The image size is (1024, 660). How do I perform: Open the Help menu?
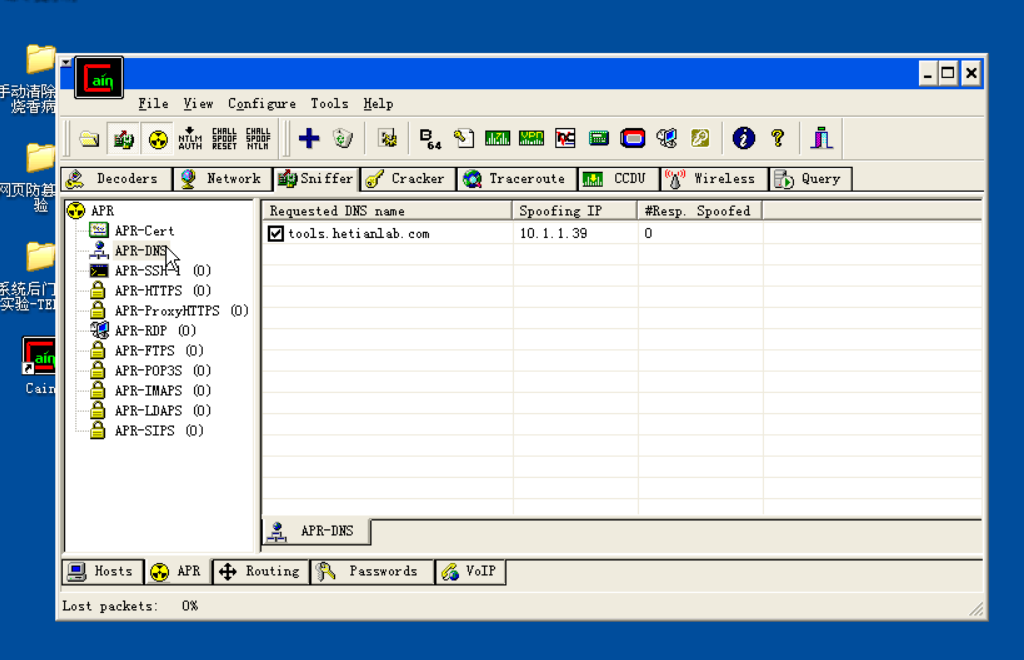tap(378, 103)
